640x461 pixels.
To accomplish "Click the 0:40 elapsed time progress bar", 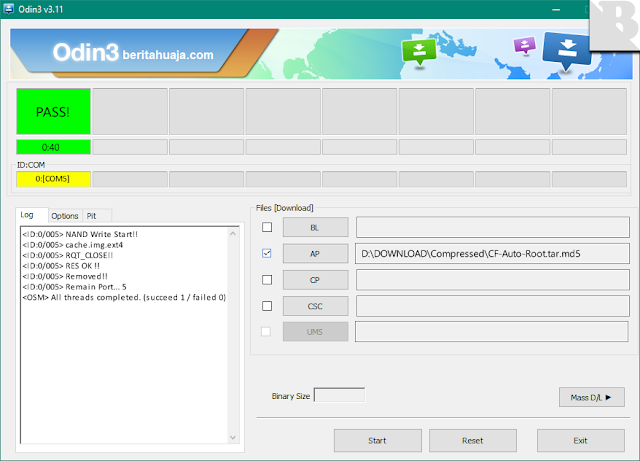I will [x=53, y=147].
